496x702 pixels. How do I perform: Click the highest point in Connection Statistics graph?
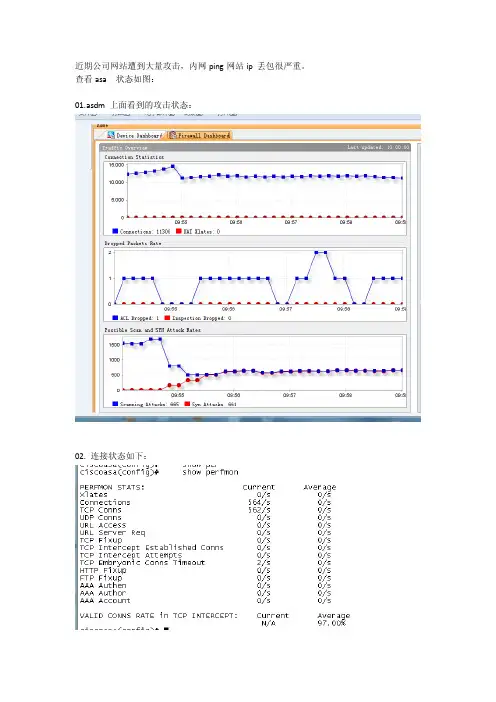coord(173,166)
